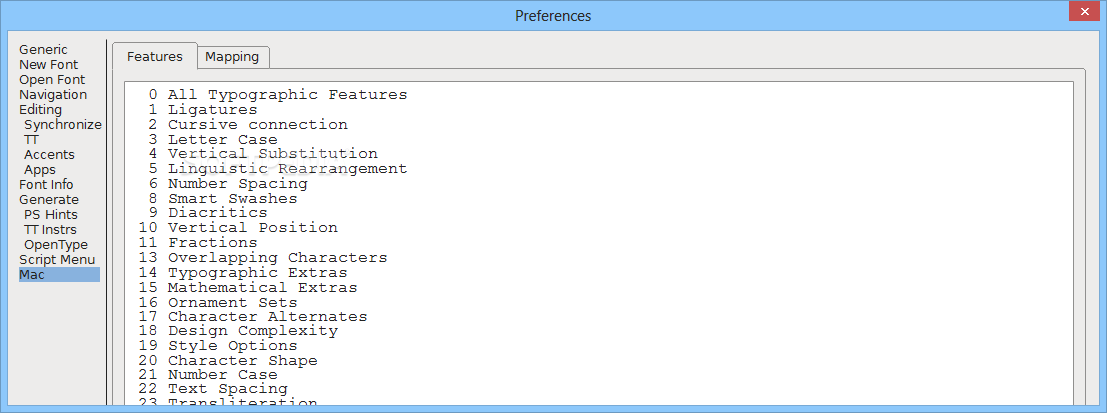Open the Synchronize sub-section
The image size is (1107, 413).
pyautogui.click(x=63, y=125)
